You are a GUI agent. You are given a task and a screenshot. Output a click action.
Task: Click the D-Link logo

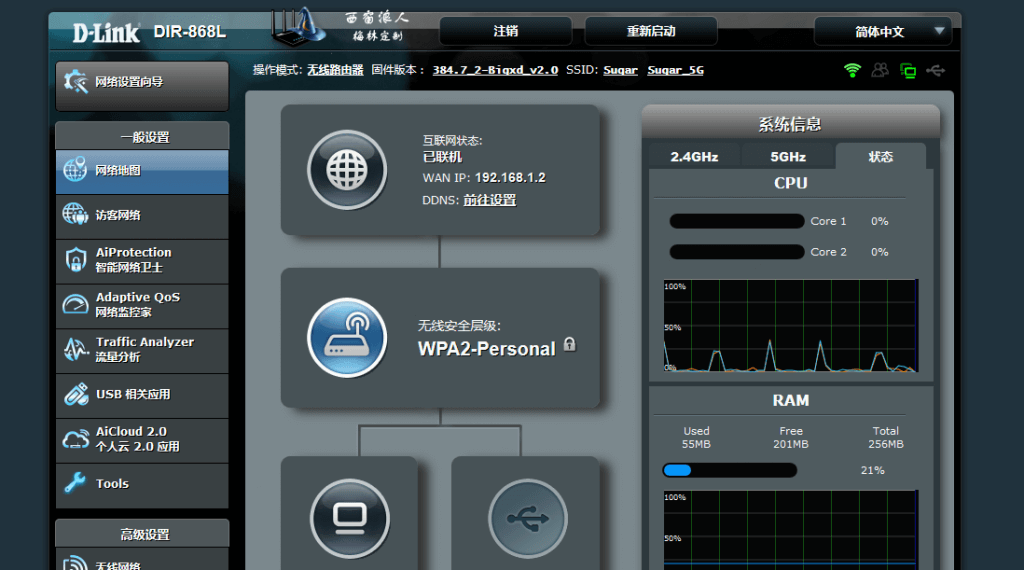(x=106, y=33)
